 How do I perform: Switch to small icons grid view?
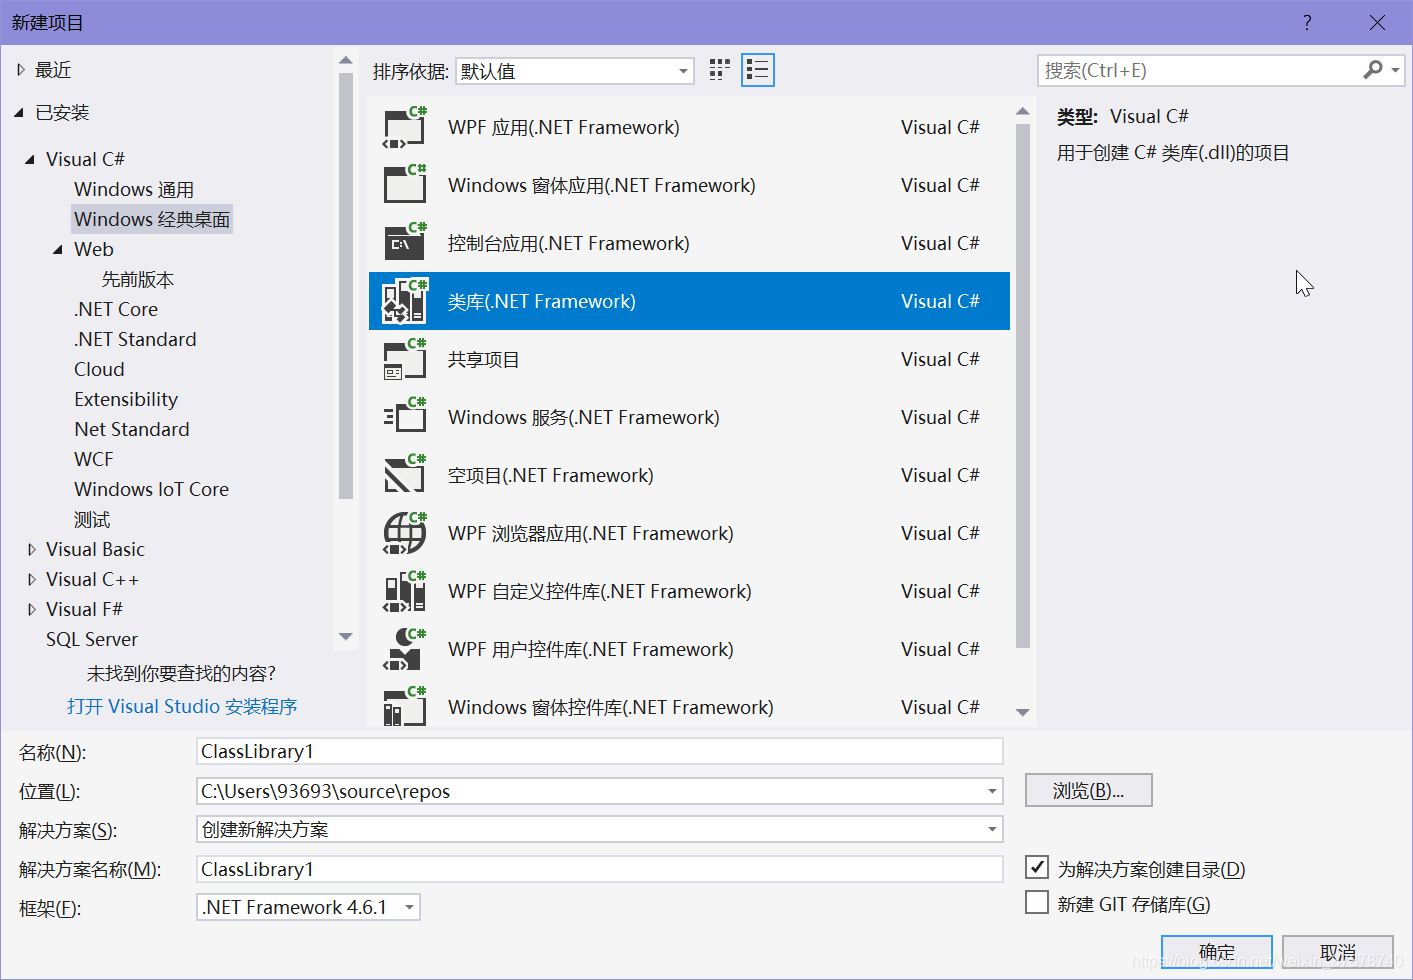tap(720, 70)
